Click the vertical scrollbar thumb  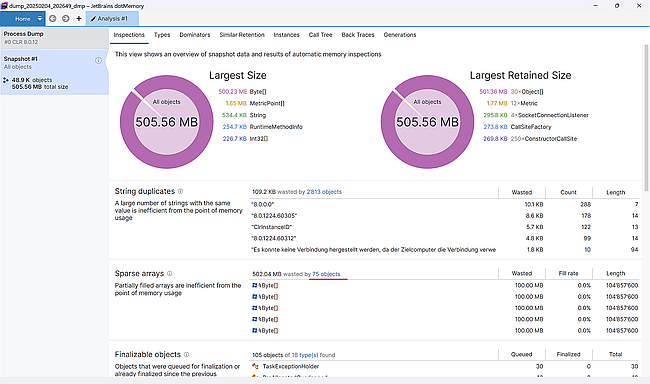(646, 118)
